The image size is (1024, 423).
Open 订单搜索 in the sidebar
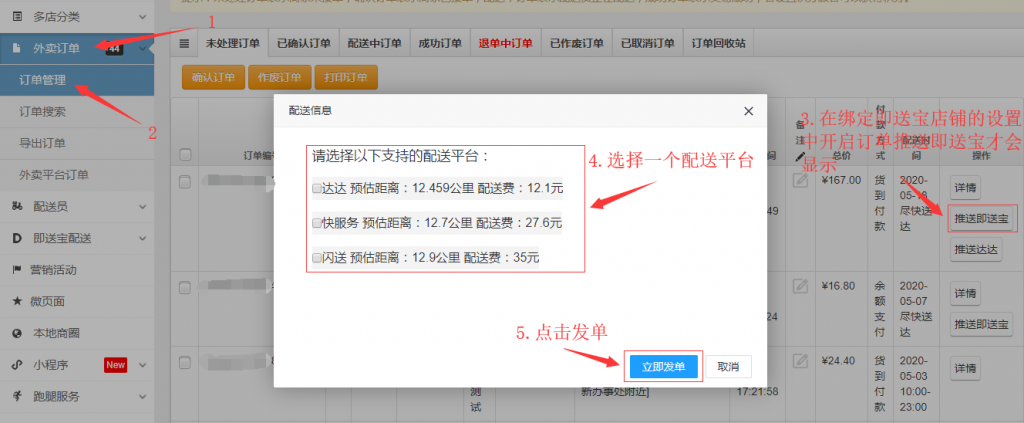pos(42,112)
